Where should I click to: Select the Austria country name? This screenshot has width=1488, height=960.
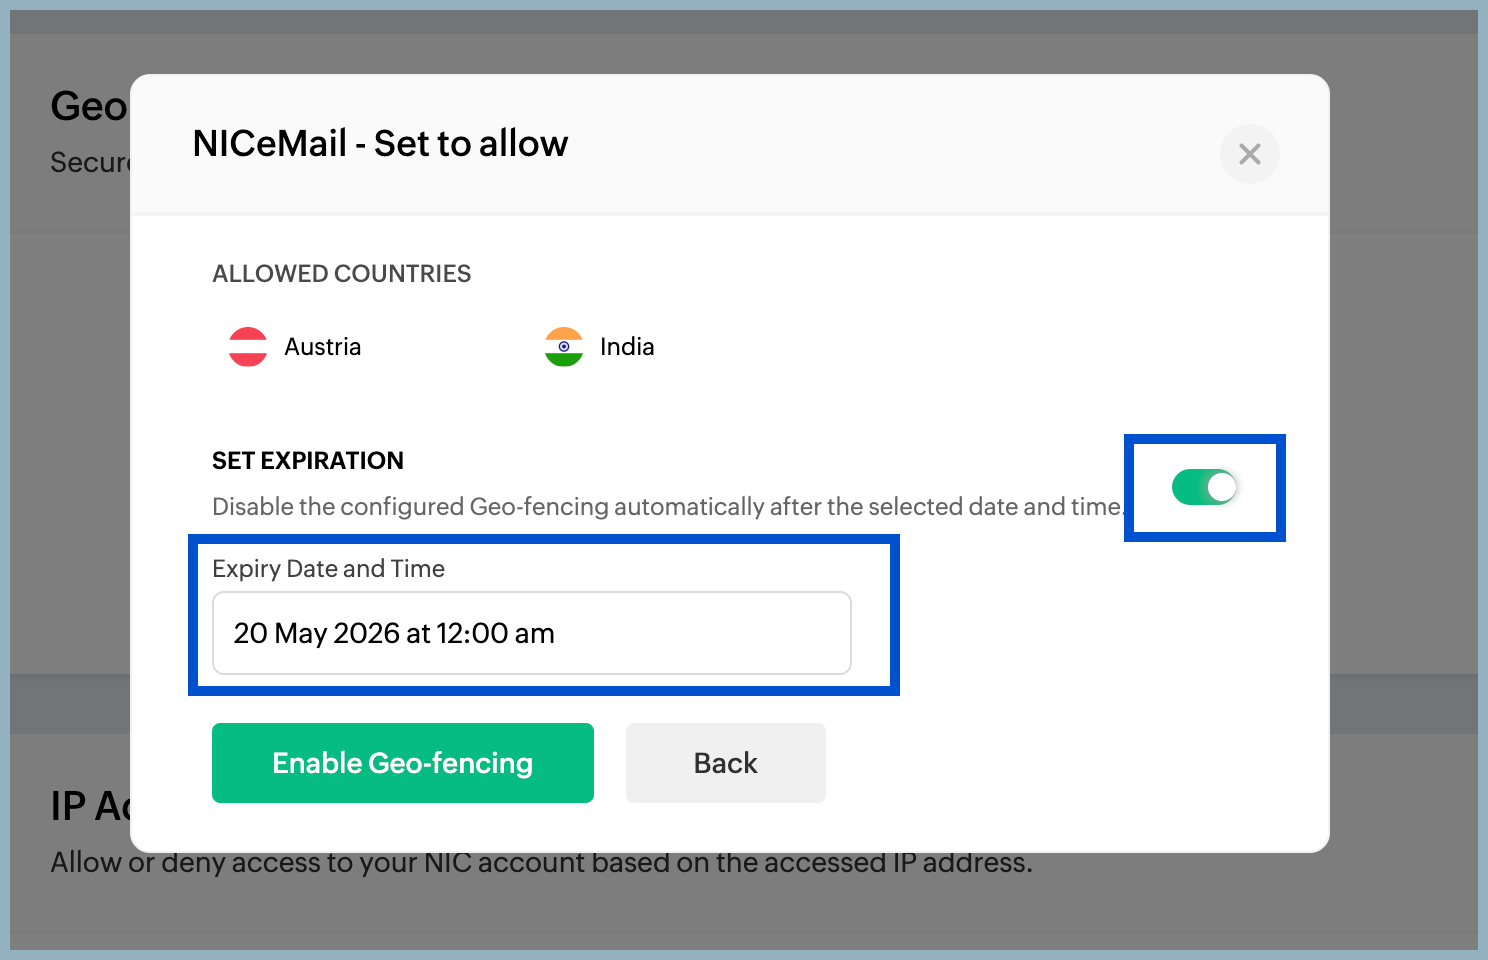tap(322, 347)
